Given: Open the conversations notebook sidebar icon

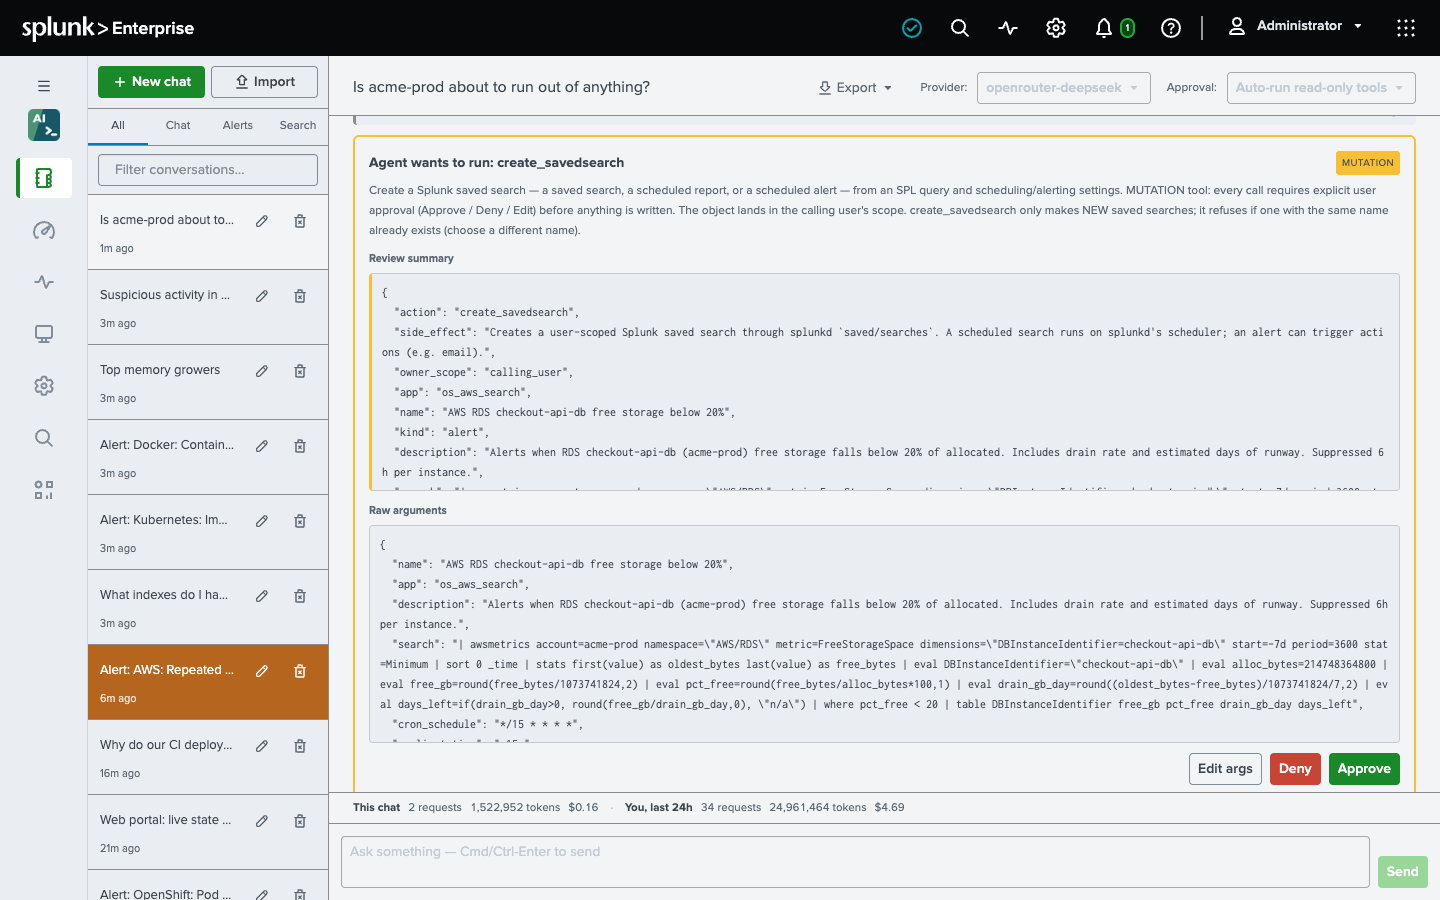Looking at the screenshot, I should coord(44,178).
